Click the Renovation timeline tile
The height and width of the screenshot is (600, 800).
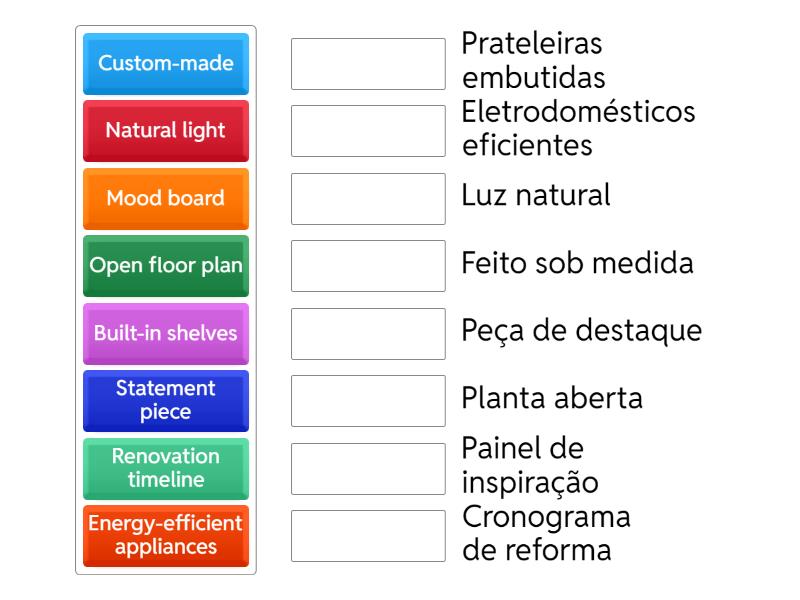click(166, 467)
